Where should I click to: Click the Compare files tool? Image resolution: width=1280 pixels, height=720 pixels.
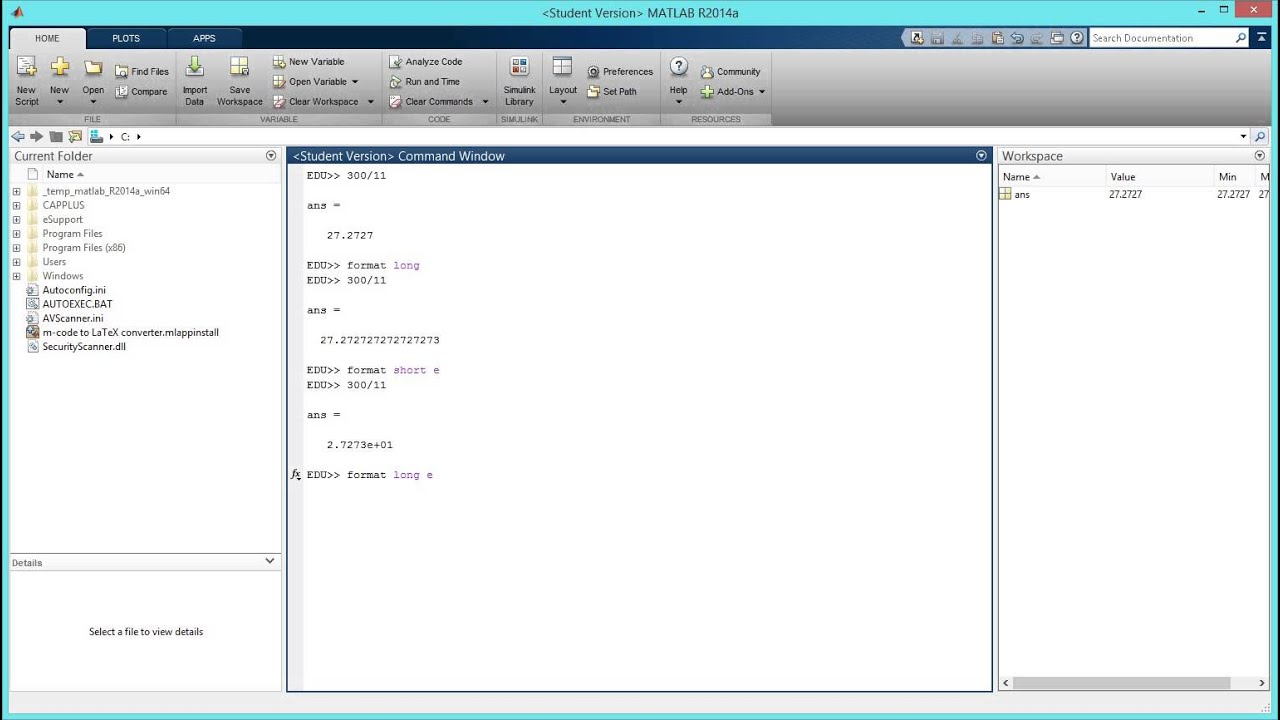coord(141,92)
